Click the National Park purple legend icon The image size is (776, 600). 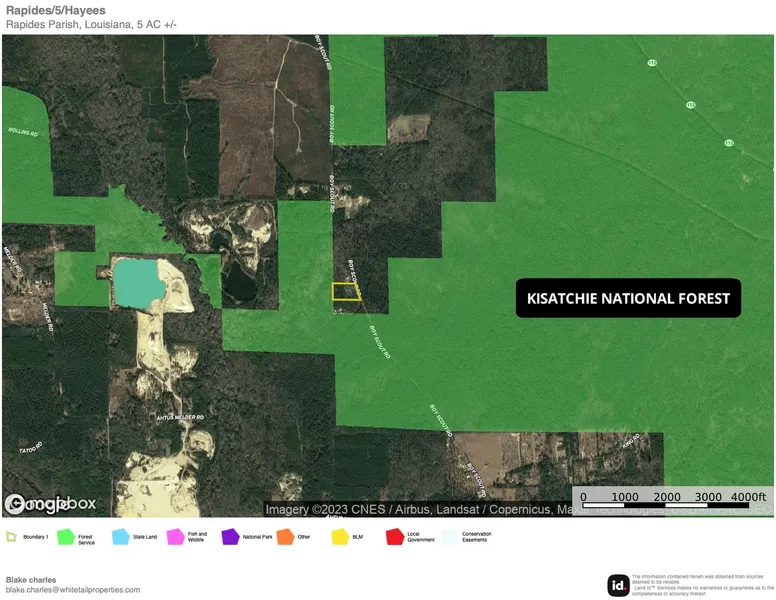(x=230, y=537)
